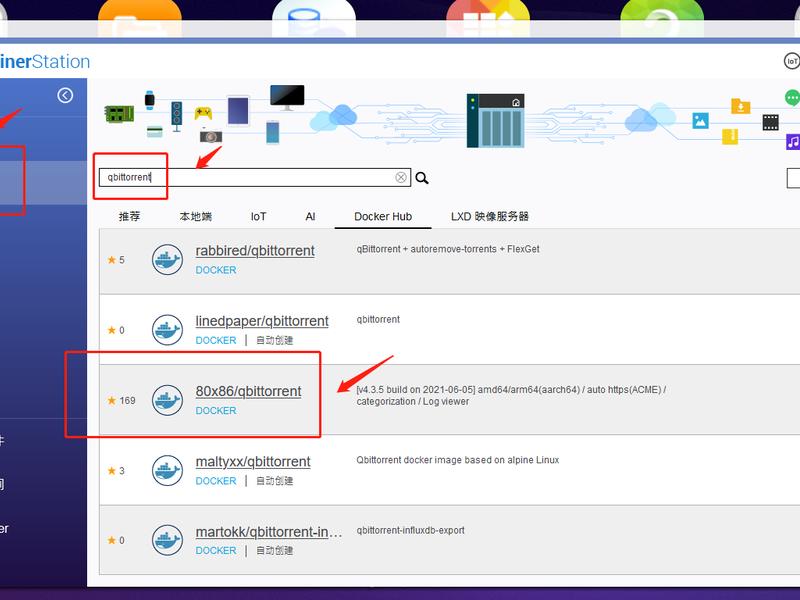
Task: Open the IoT icon at top right
Action: (x=791, y=61)
